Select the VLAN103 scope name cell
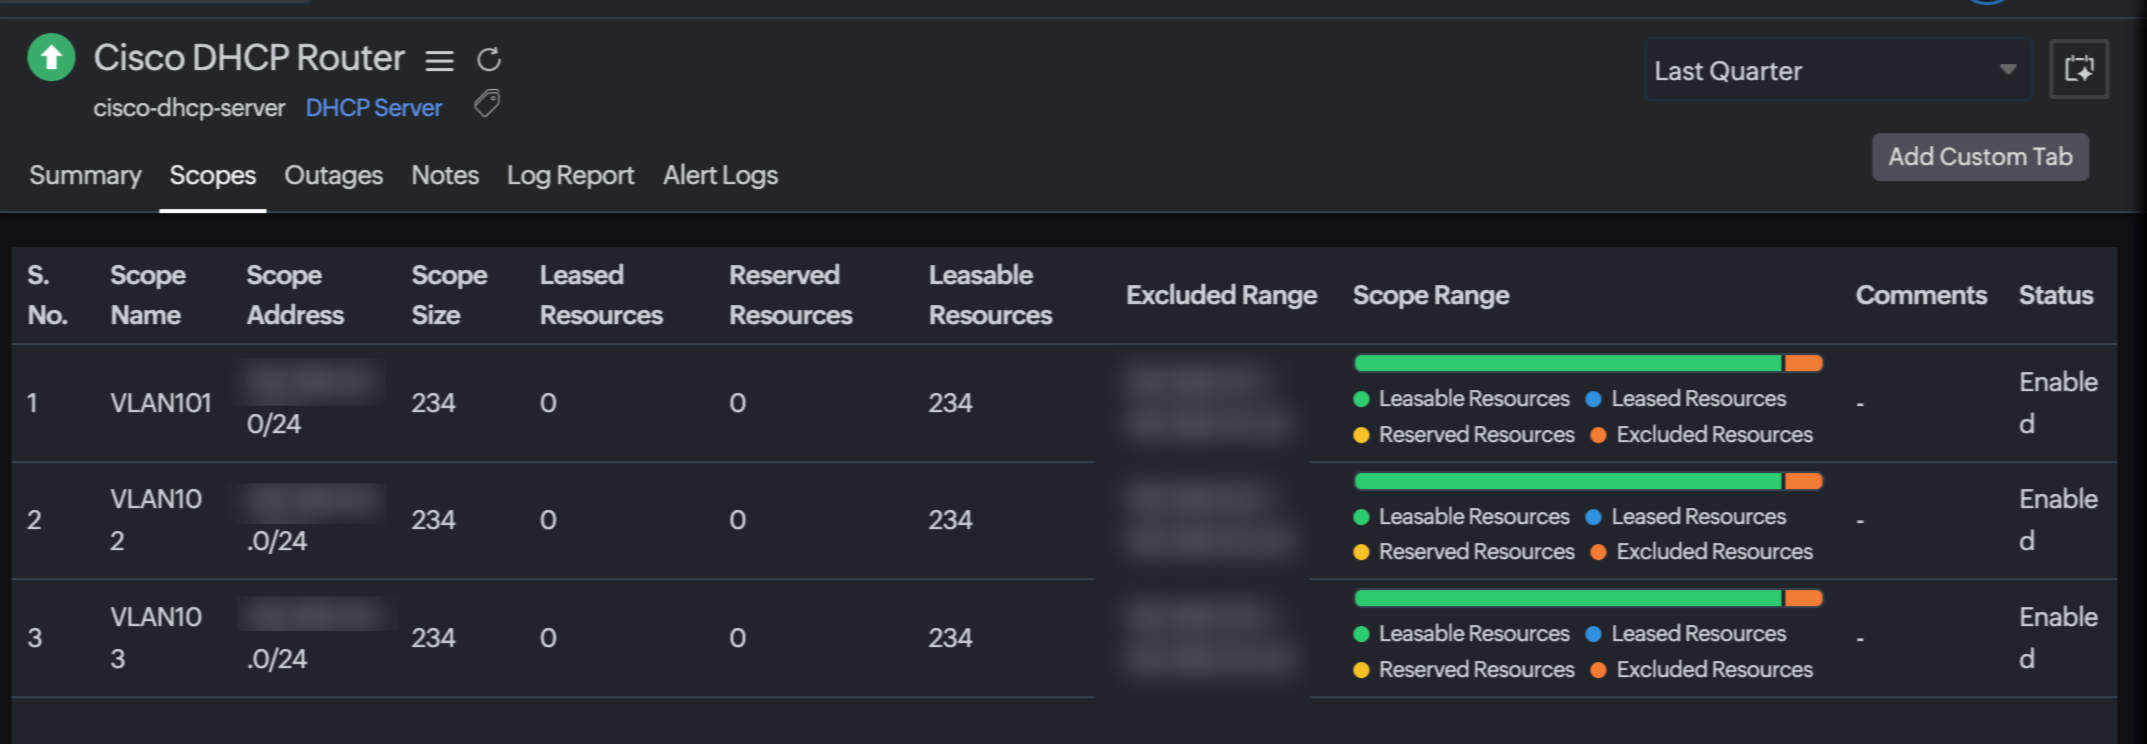Image resolution: width=2147 pixels, height=744 pixels. pyautogui.click(x=156, y=638)
